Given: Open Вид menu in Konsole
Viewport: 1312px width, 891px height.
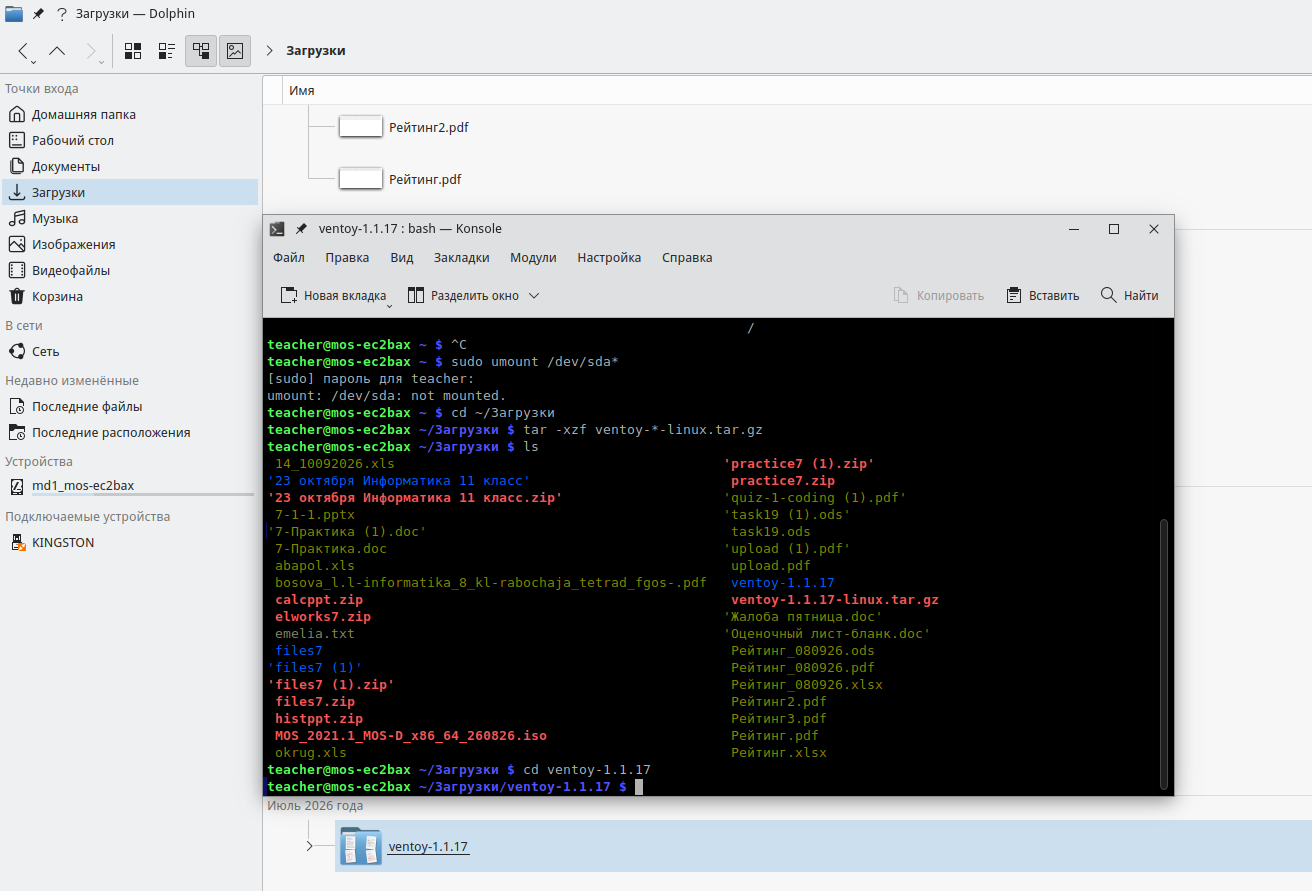Looking at the screenshot, I should coord(402,257).
